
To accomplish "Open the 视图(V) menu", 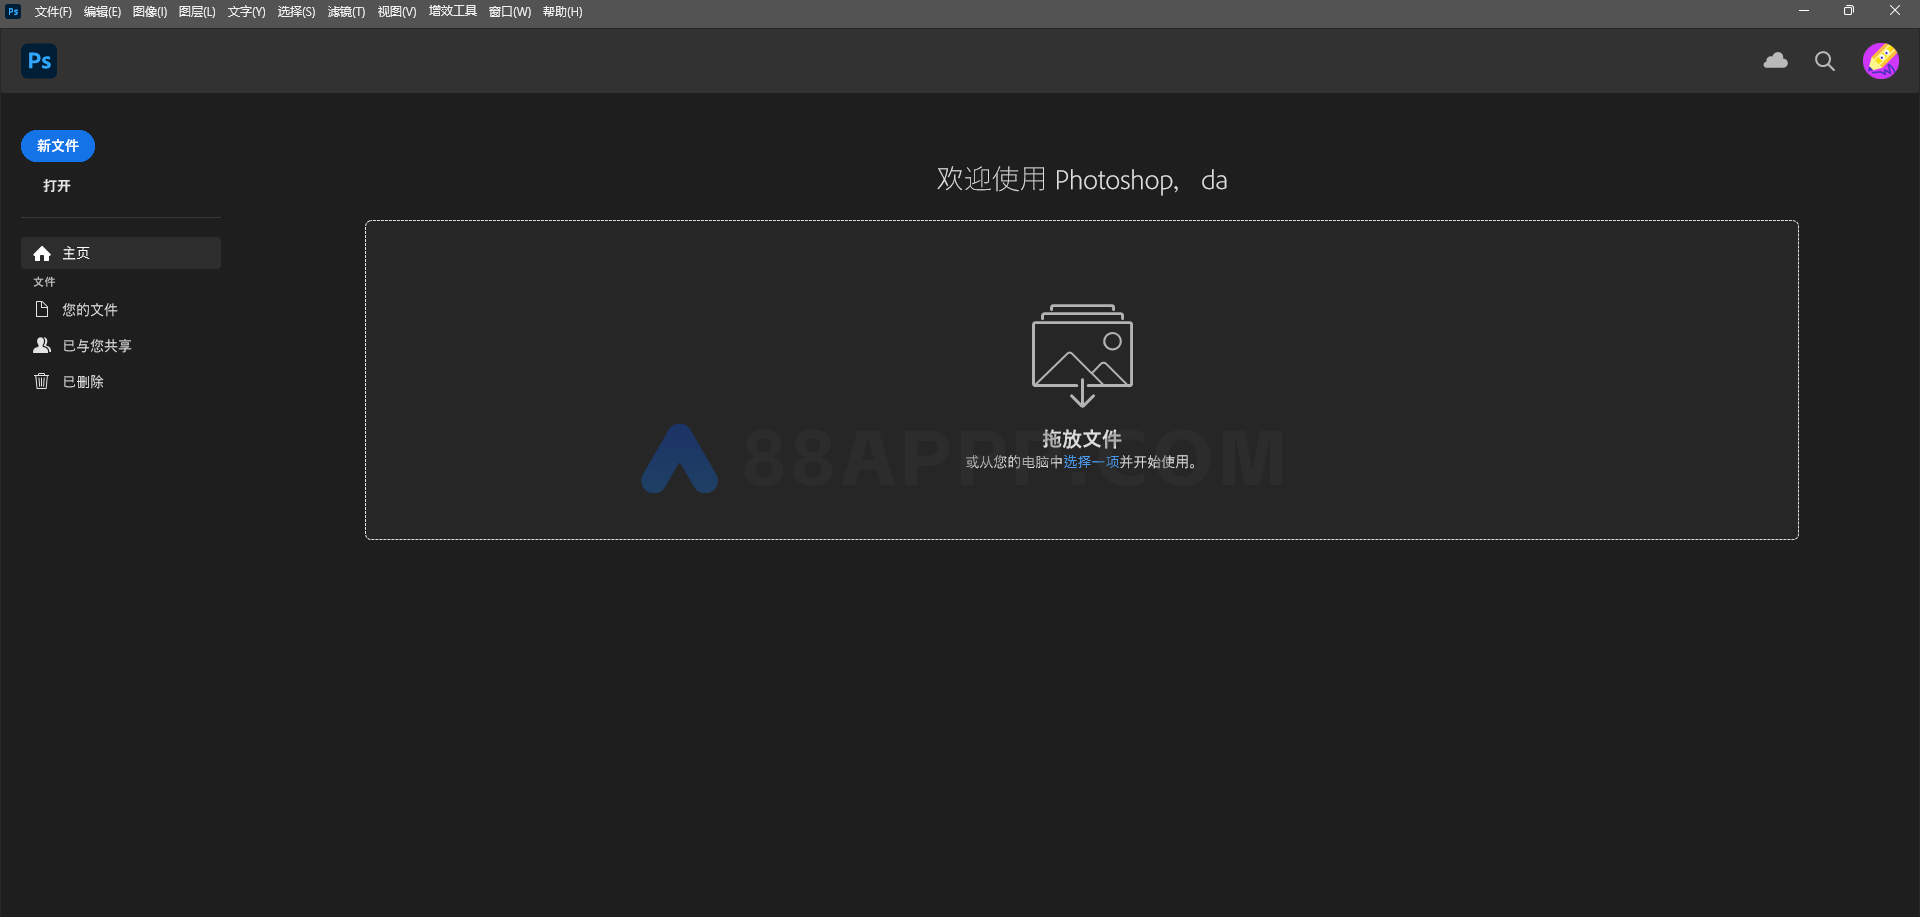I will 397,12.
